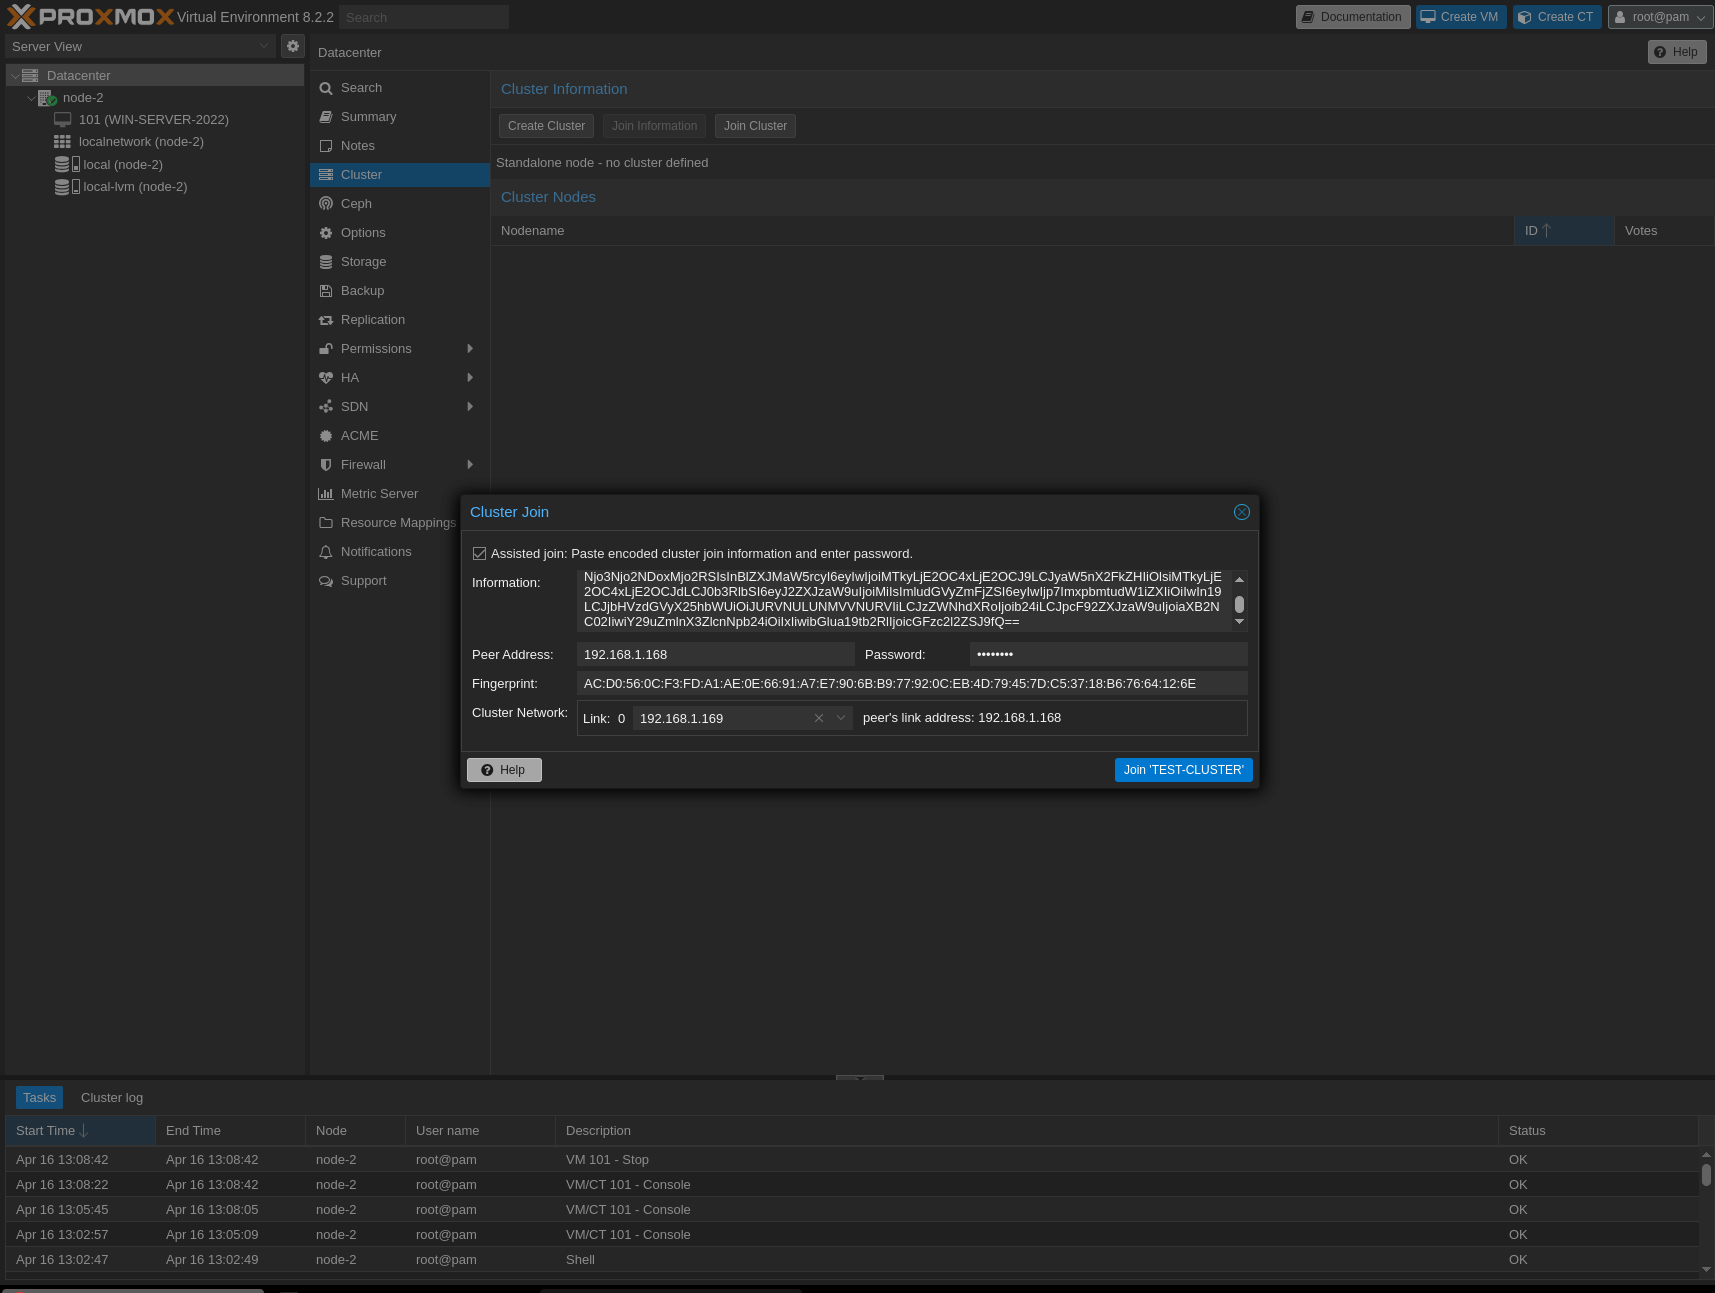This screenshot has height=1293, width=1715.
Task: Open the Link 0 network dropdown
Action: [841, 718]
